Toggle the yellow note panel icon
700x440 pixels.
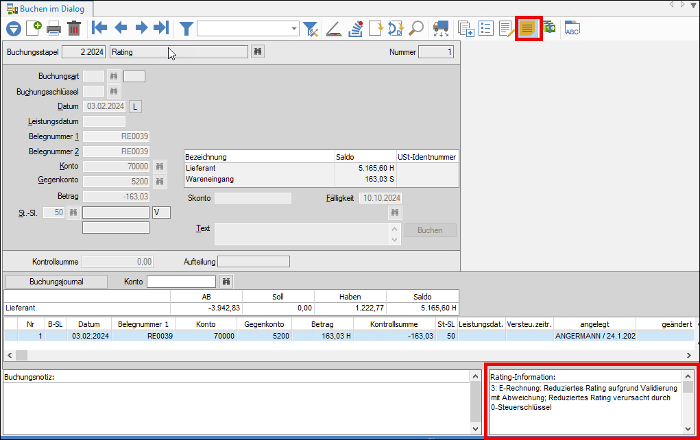(x=528, y=29)
